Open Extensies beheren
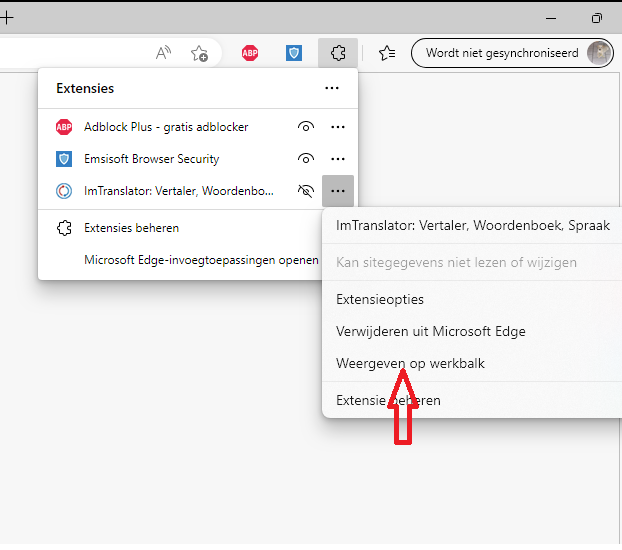This screenshot has height=550, width=622. (180, 228)
